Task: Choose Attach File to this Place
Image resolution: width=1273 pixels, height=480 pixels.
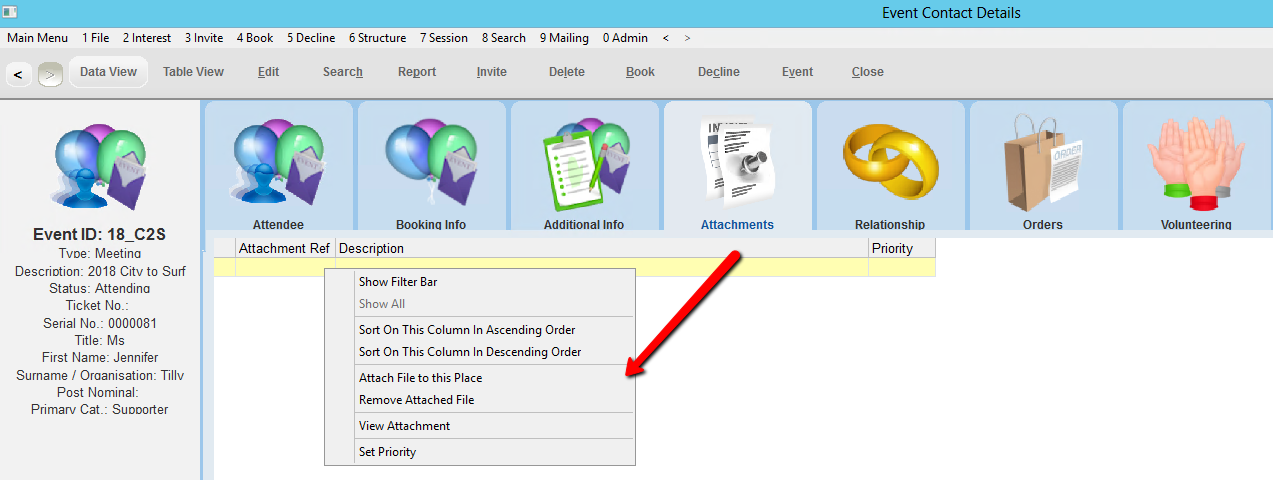Action: coord(420,378)
